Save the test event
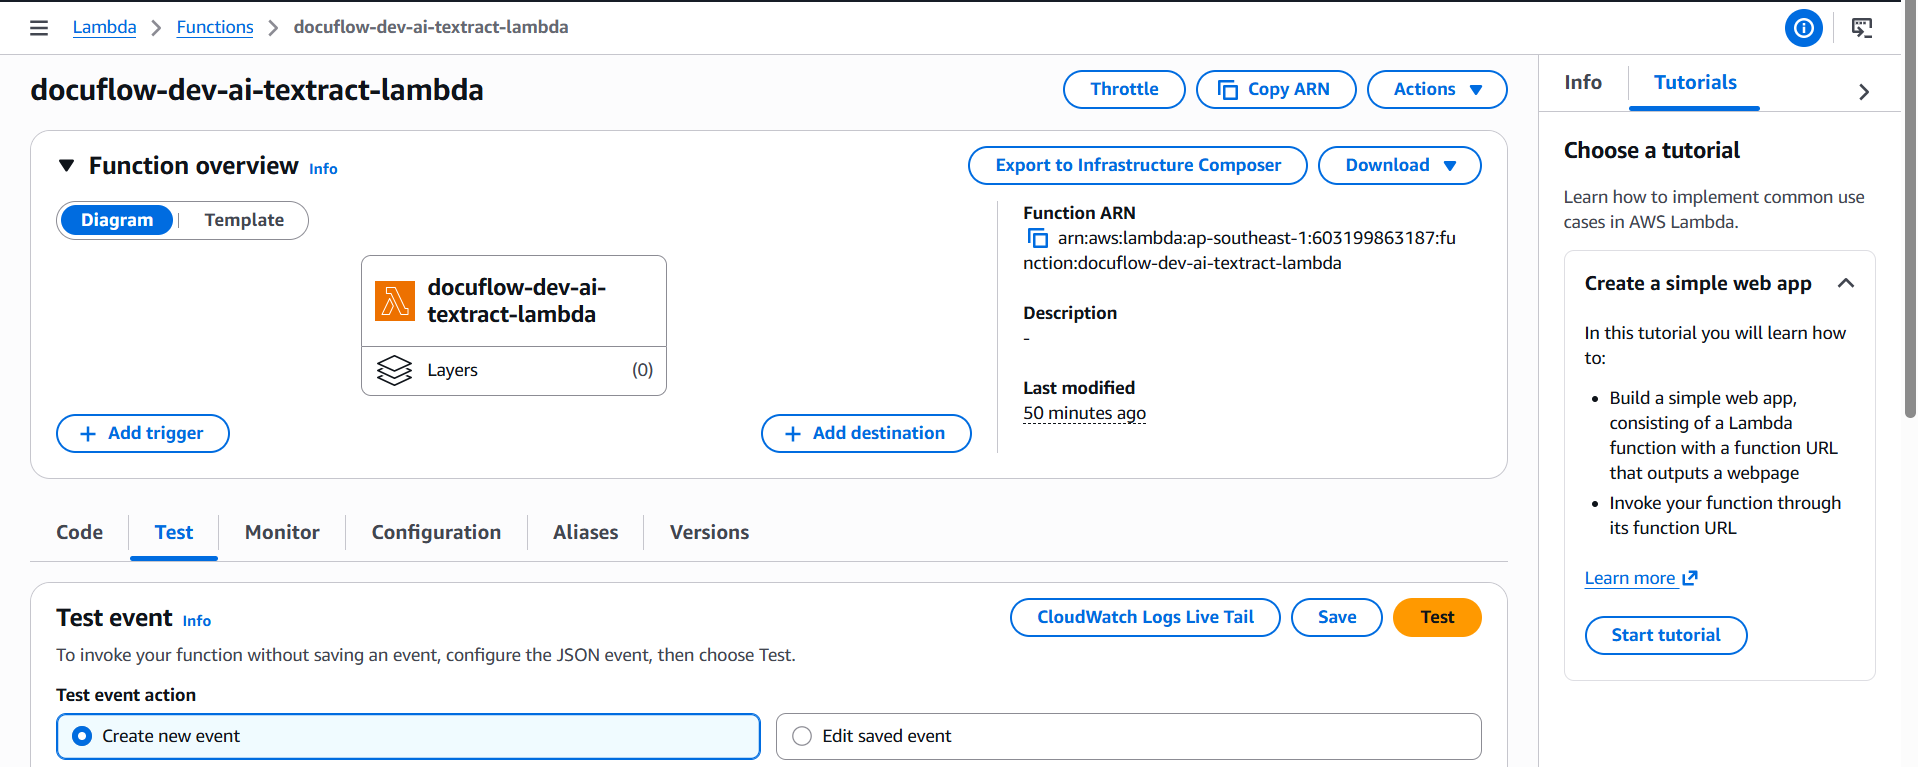This screenshot has height=767, width=1918. coord(1337,617)
